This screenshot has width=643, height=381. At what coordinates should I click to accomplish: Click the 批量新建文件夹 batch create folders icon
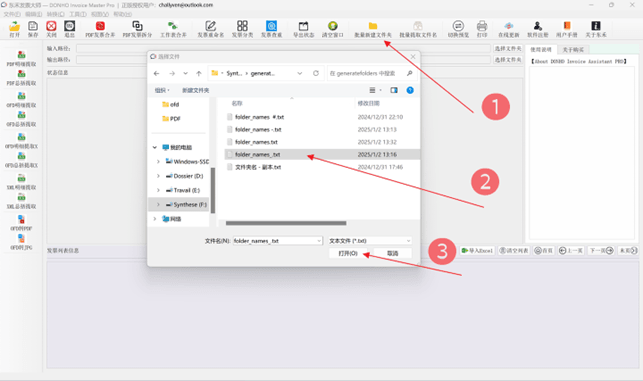point(373,26)
